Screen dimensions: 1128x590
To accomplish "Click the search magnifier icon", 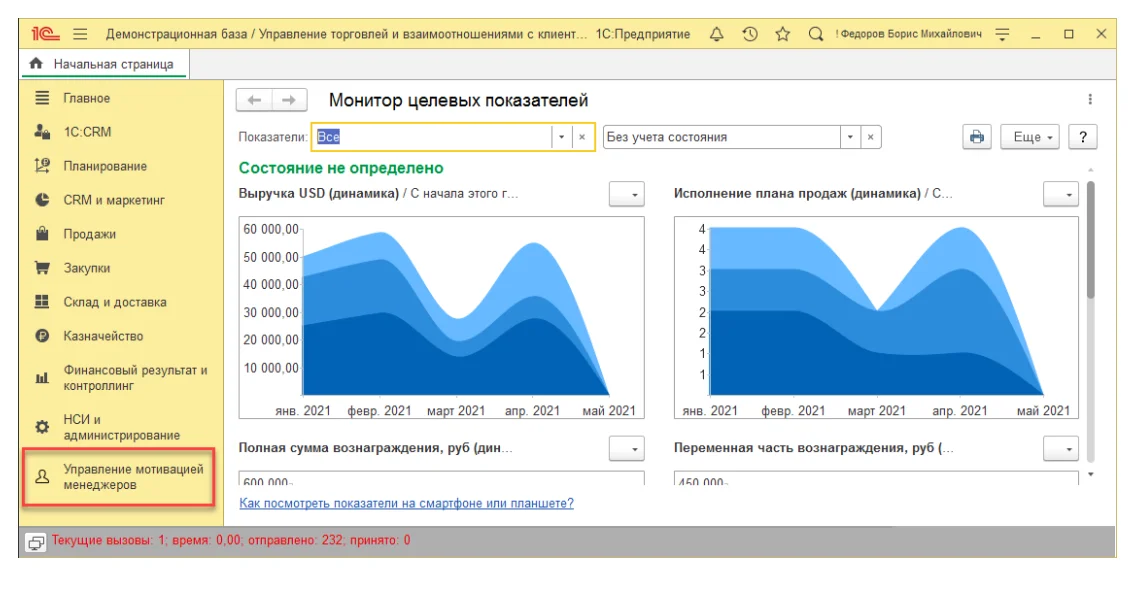I will click(x=816, y=34).
